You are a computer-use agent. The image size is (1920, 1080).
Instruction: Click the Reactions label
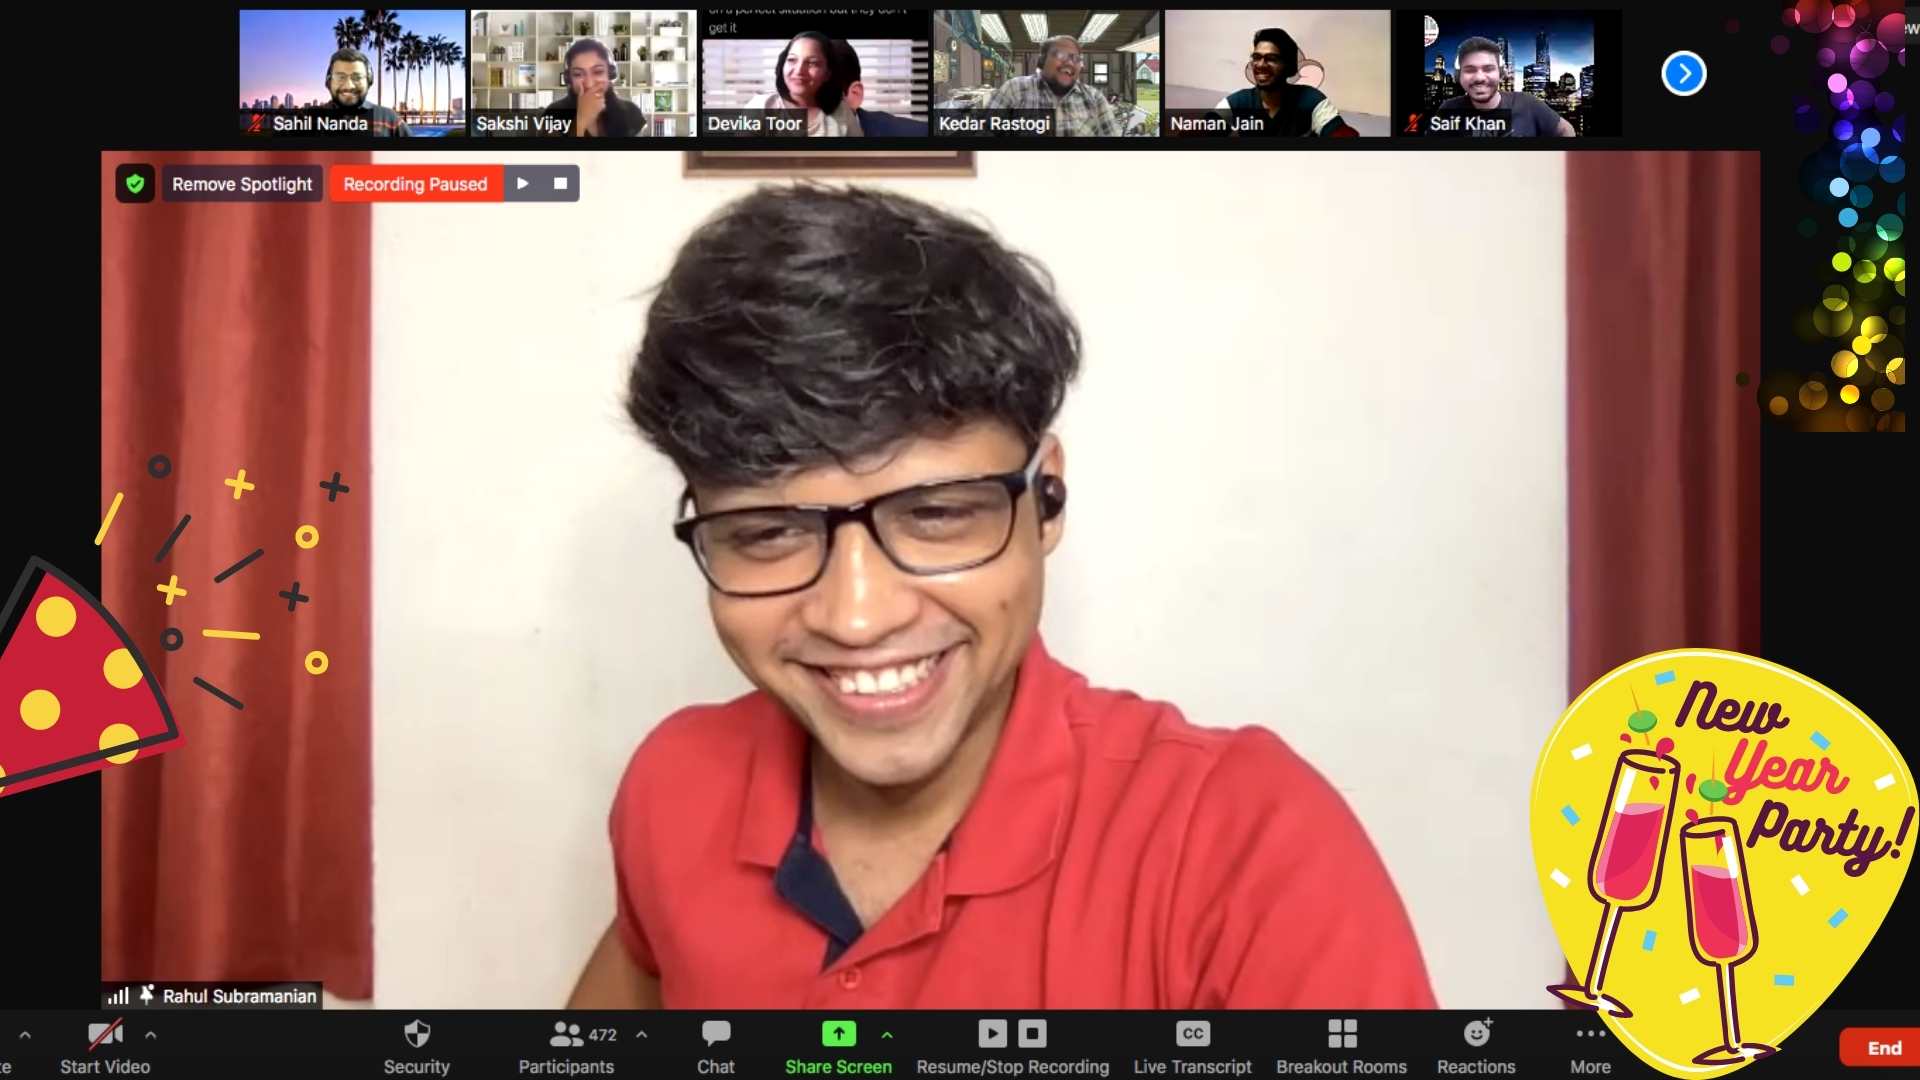[1476, 1067]
